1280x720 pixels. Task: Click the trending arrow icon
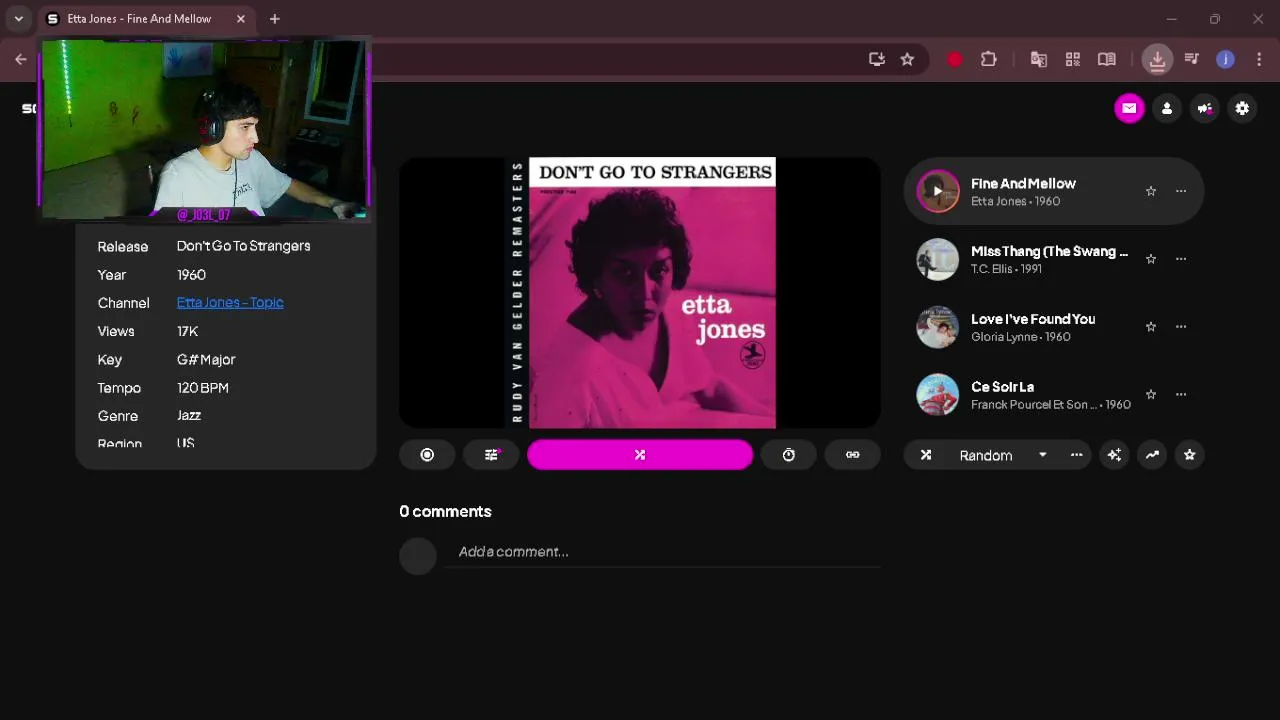coord(1152,455)
